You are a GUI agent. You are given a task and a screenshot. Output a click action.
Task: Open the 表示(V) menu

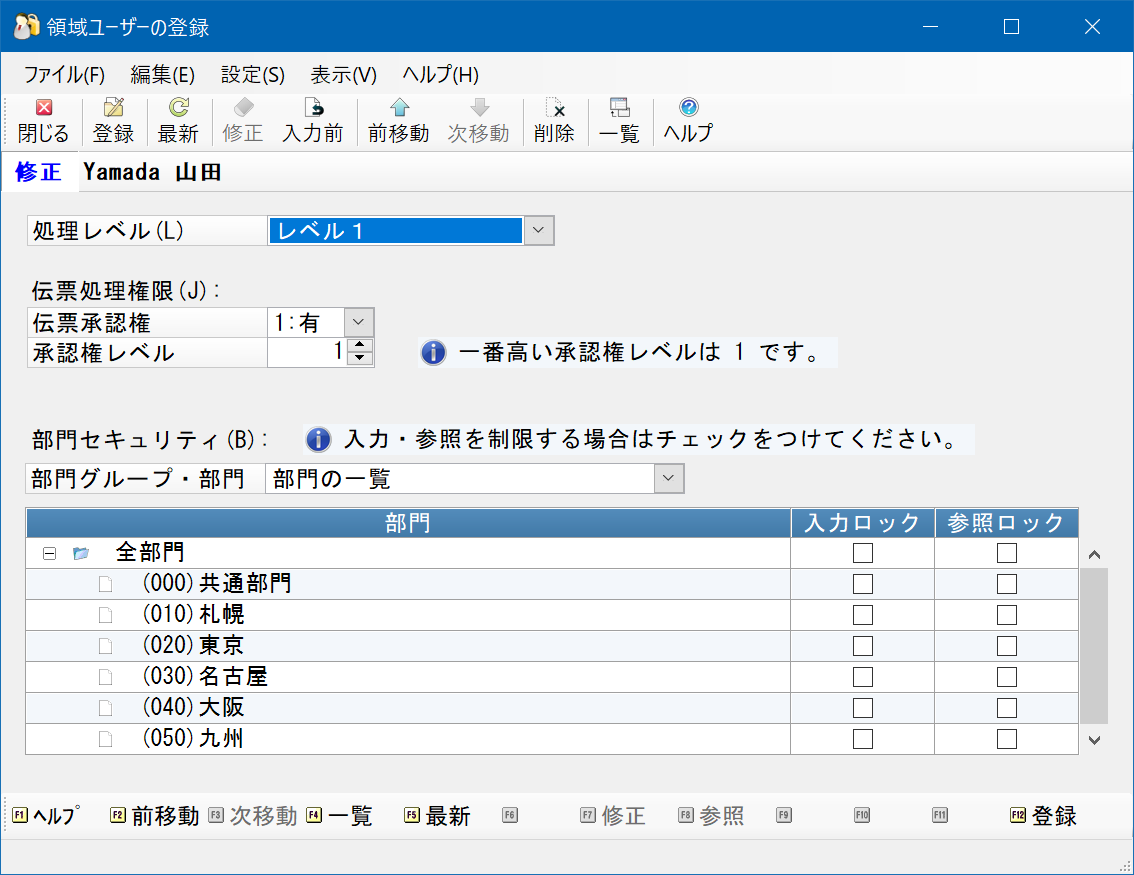344,74
